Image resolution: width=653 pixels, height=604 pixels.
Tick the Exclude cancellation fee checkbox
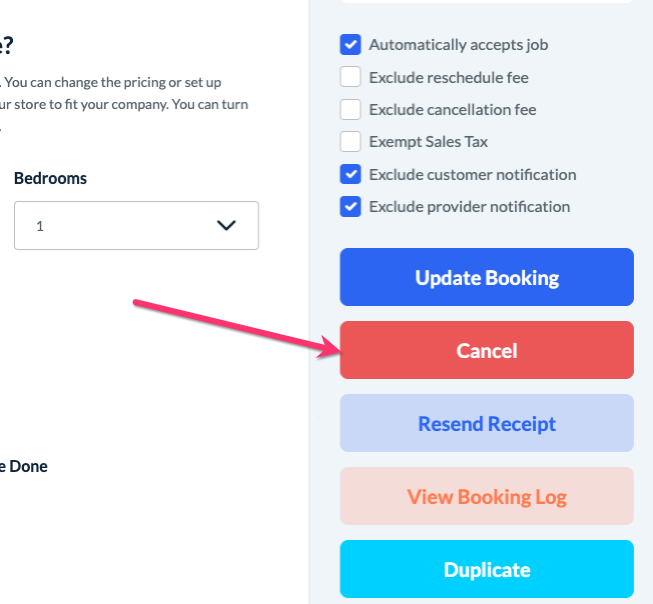(350, 110)
